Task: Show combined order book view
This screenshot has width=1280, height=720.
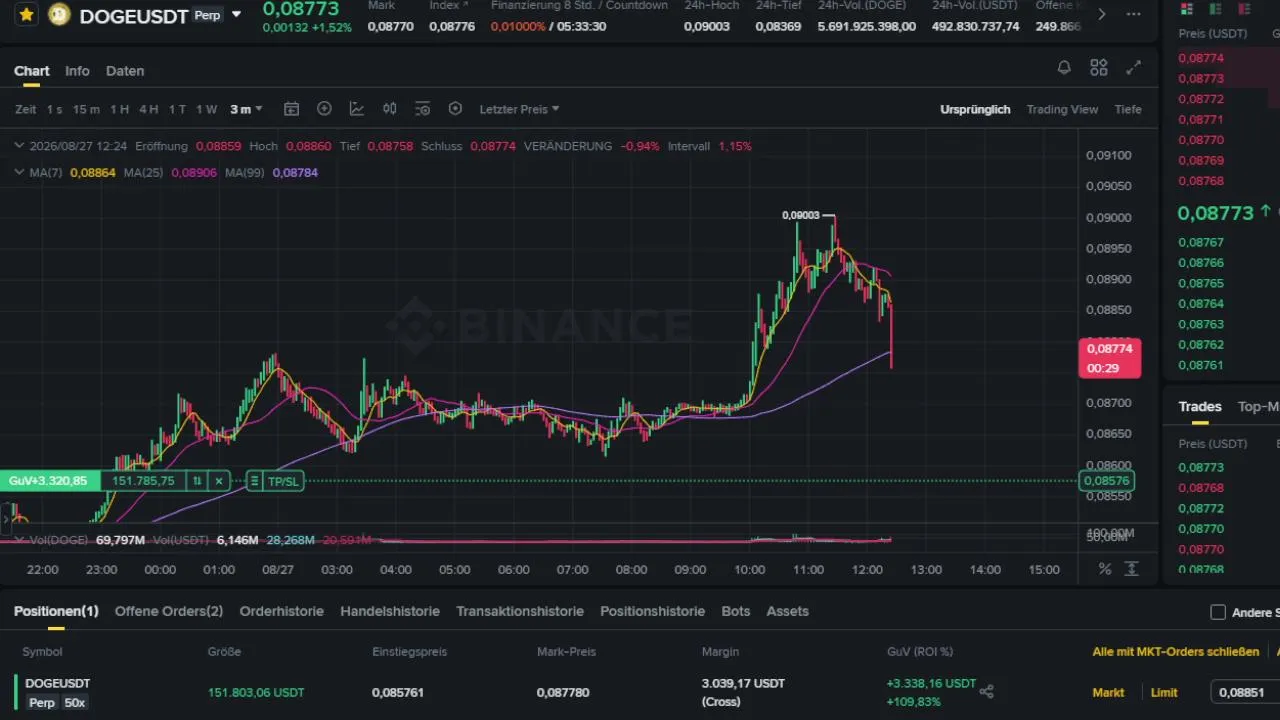Action: [x=1187, y=9]
